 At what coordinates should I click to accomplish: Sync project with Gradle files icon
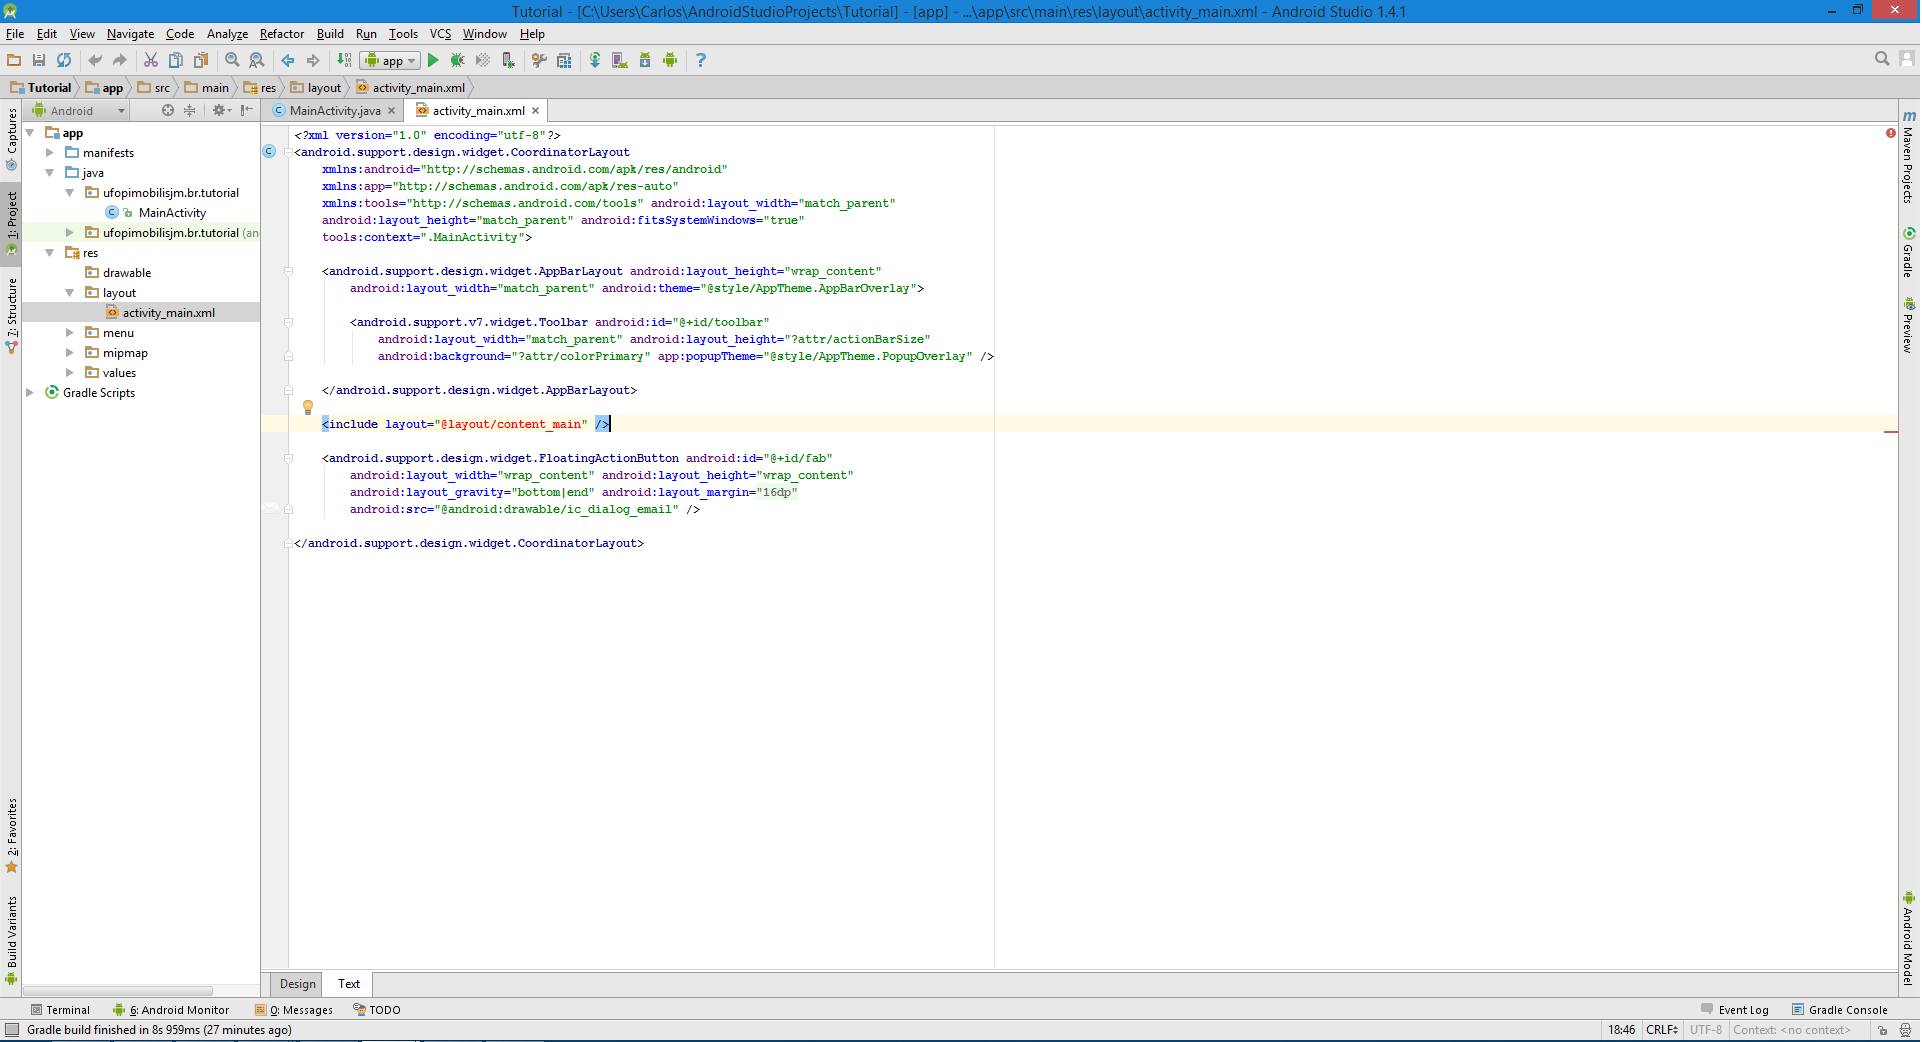(x=595, y=60)
